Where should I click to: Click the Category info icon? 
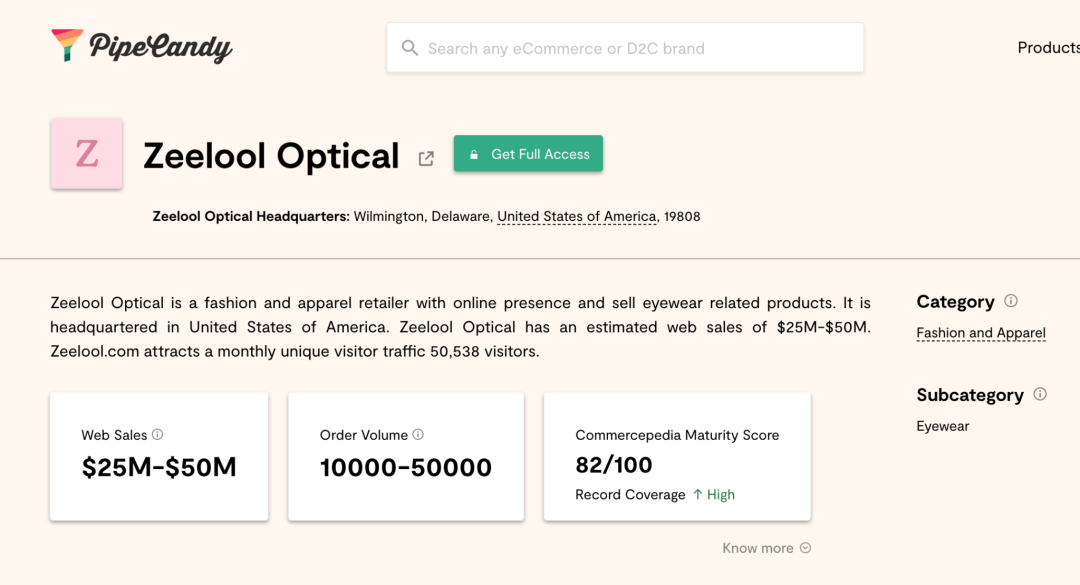click(1010, 300)
